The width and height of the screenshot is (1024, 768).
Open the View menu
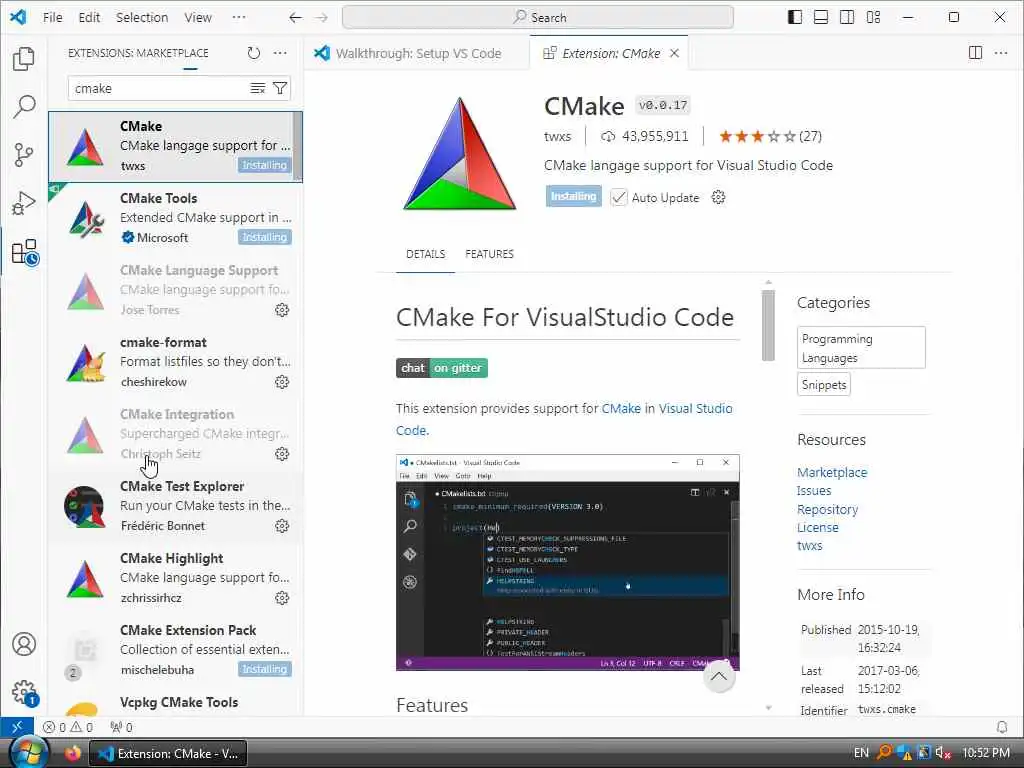[x=198, y=18]
